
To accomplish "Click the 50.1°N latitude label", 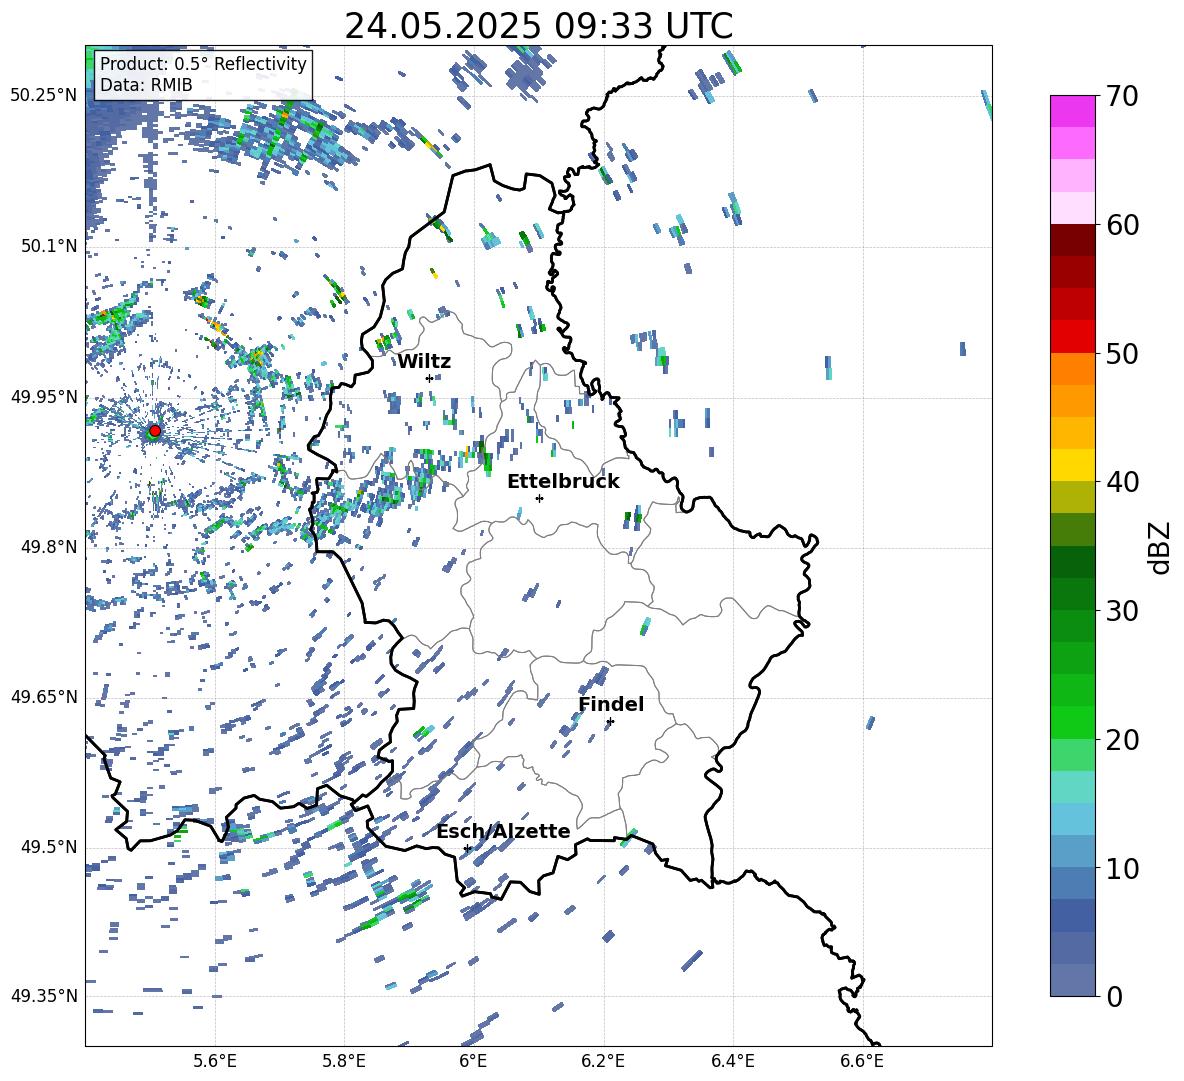I will coord(49,246).
